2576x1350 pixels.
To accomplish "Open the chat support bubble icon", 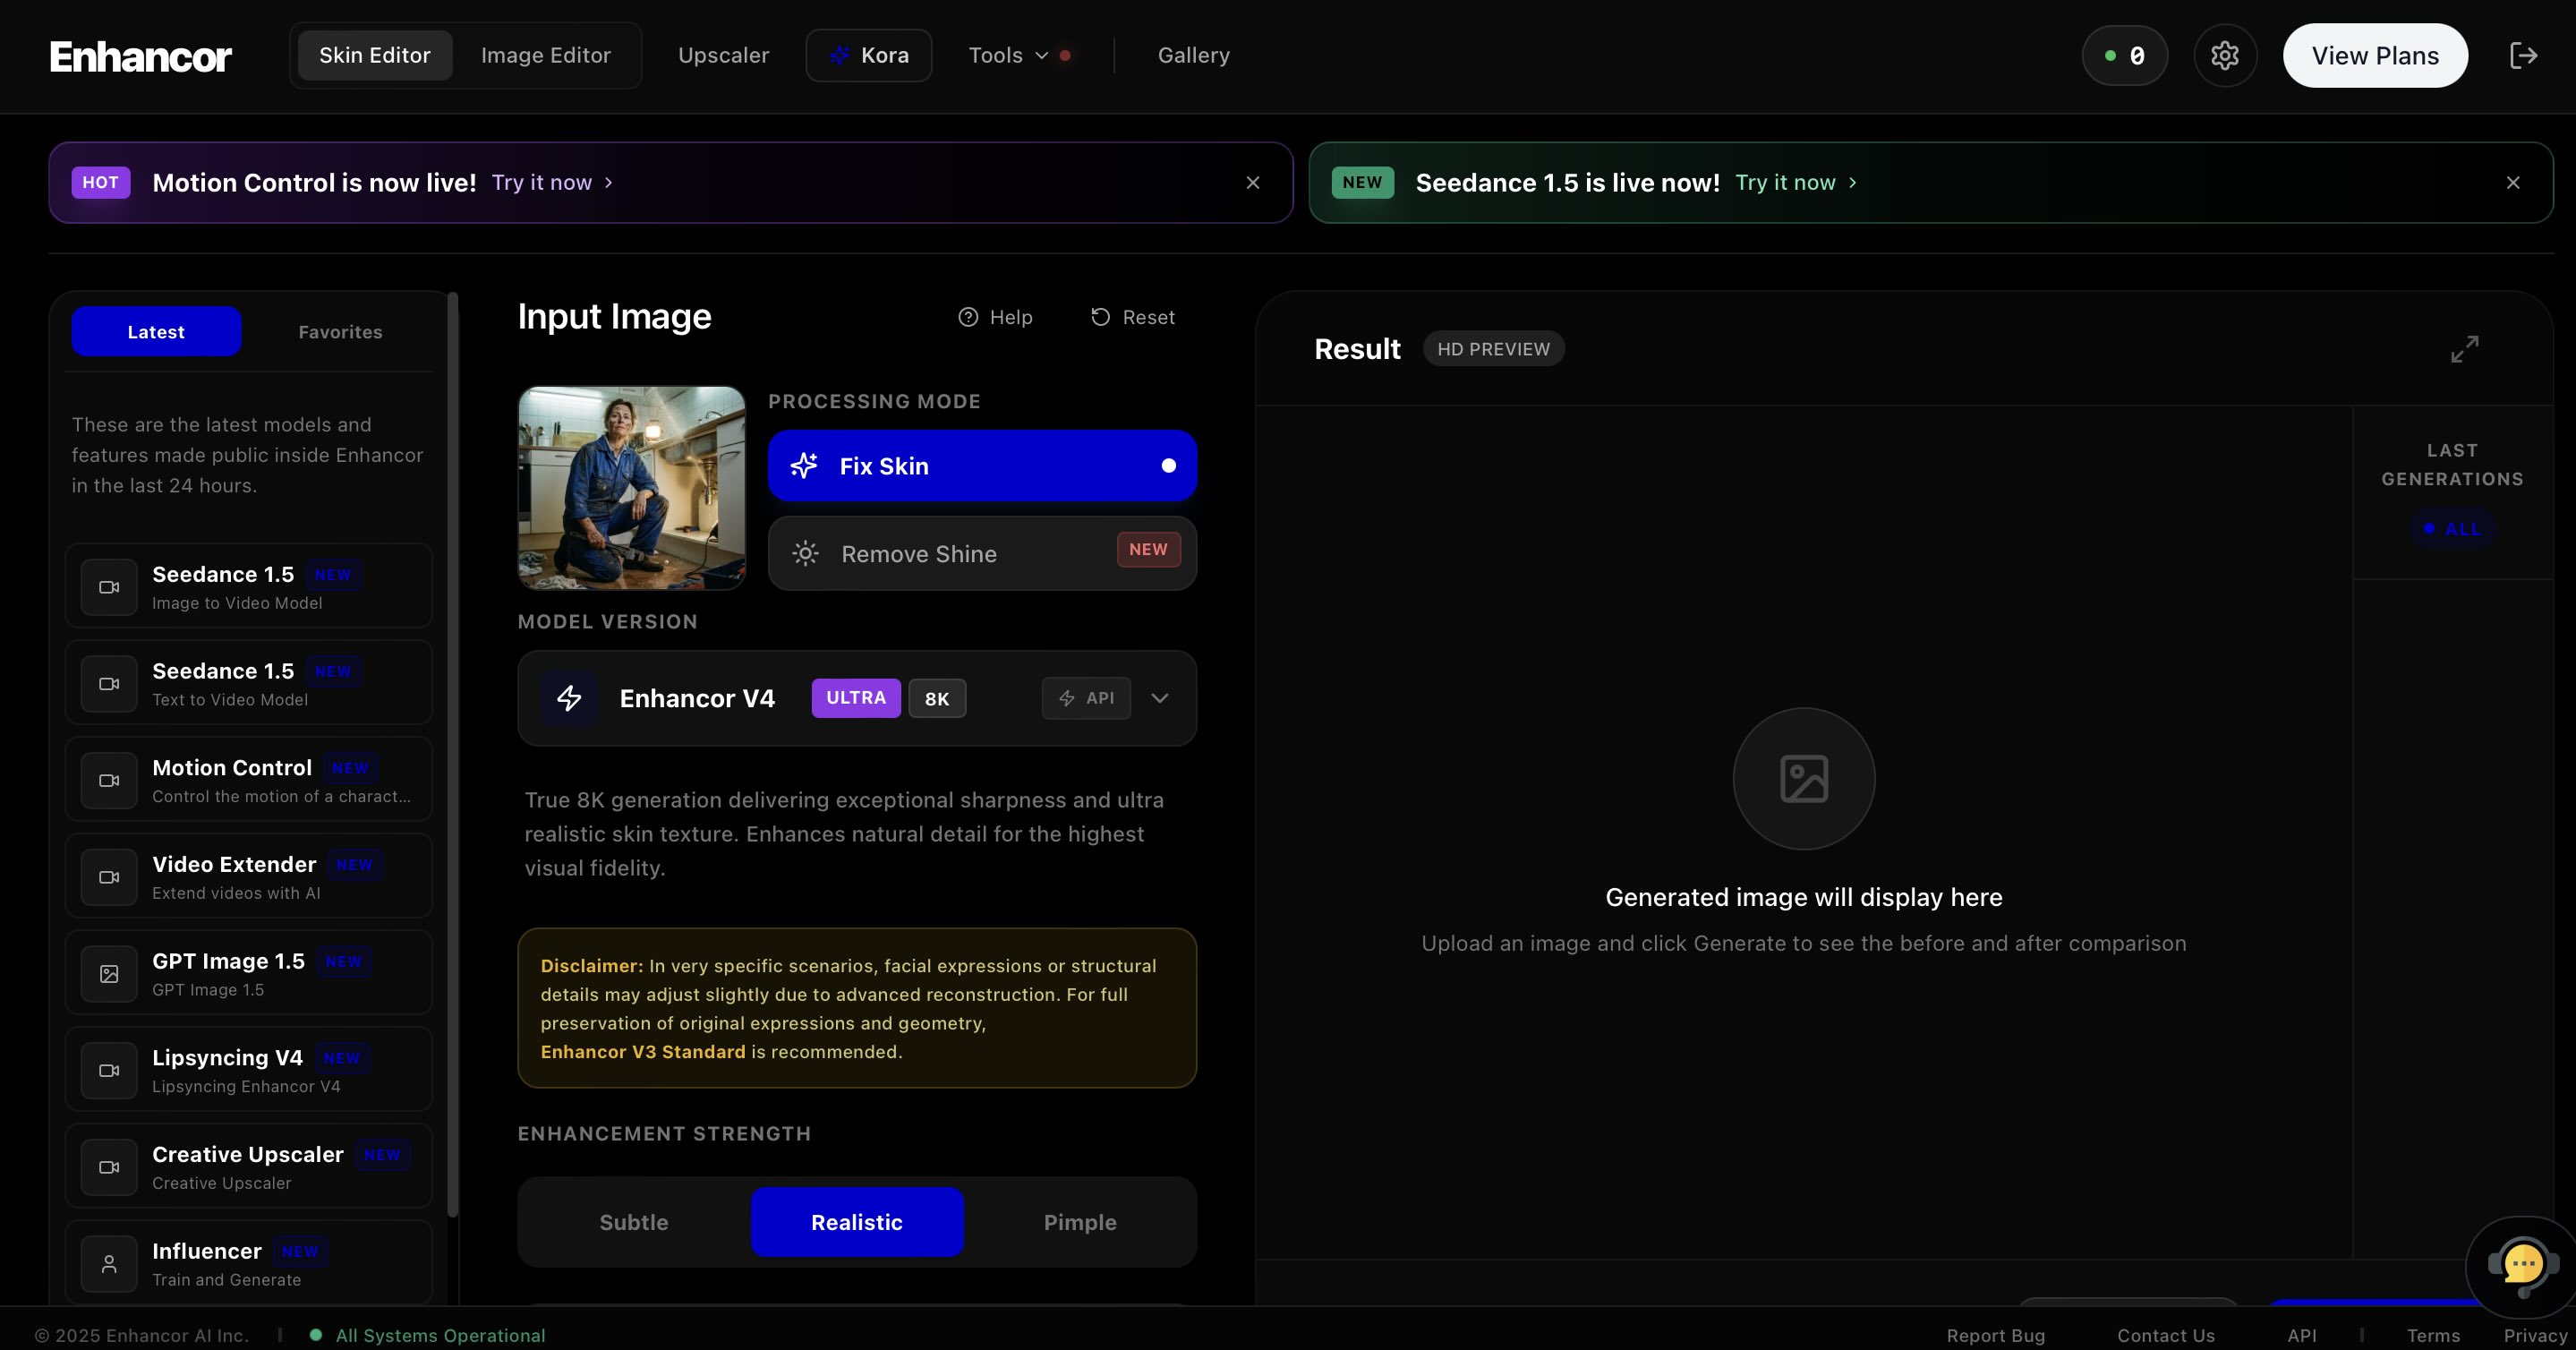I will coord(2522,1265).
